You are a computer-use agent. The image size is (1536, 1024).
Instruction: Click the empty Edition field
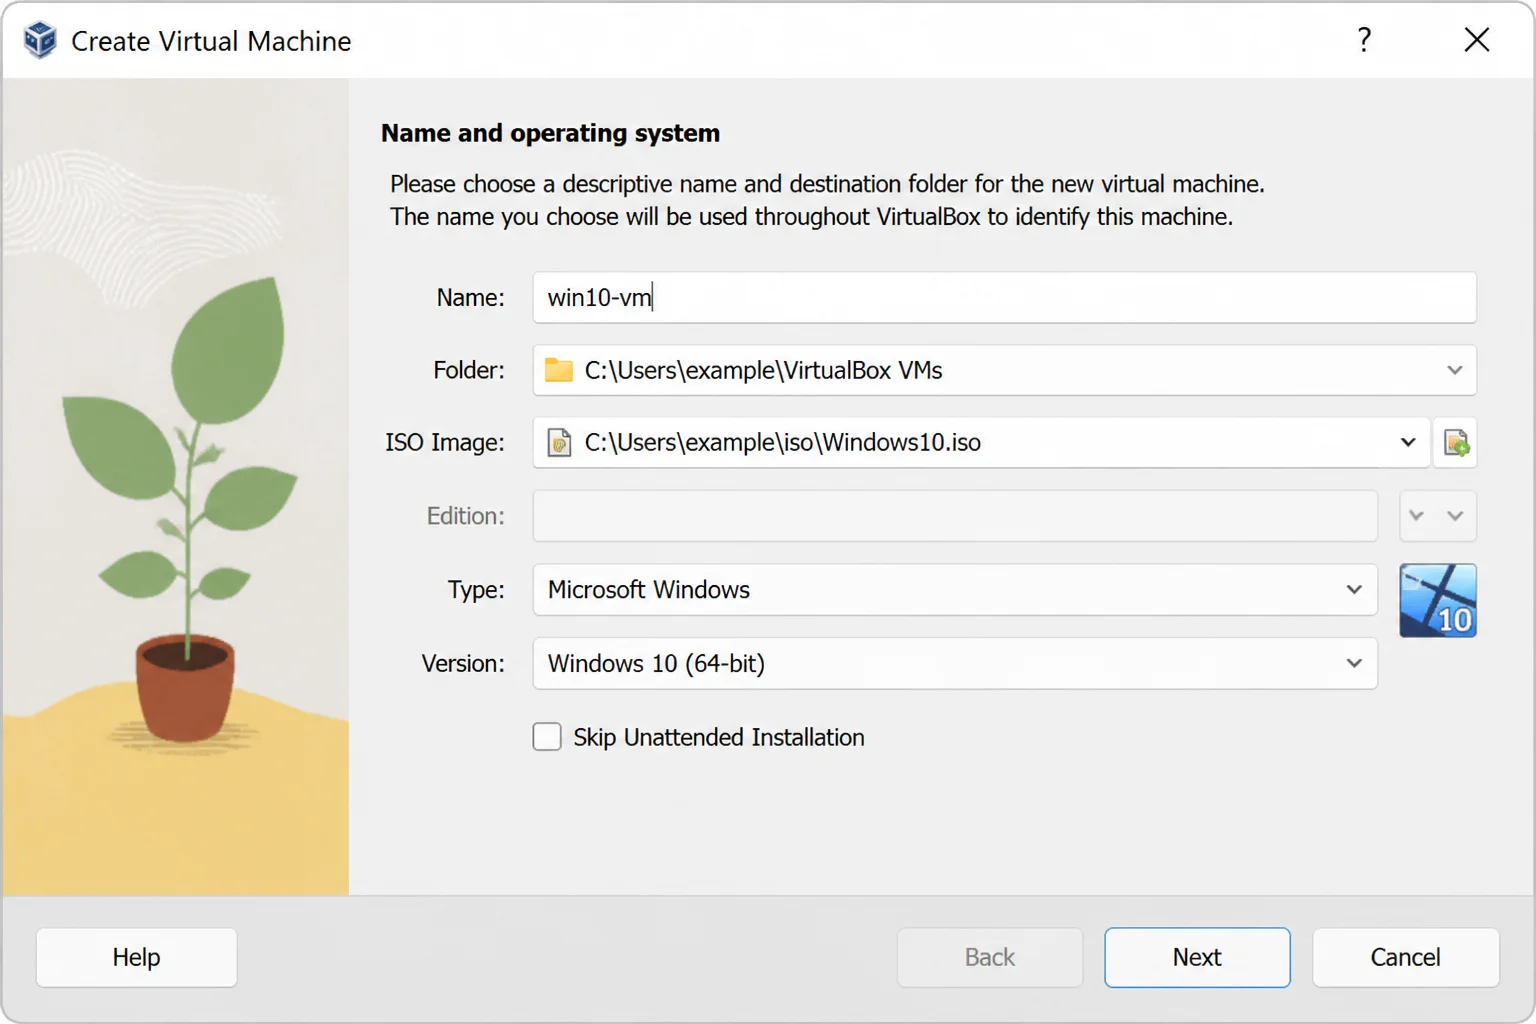pos(955,516)
